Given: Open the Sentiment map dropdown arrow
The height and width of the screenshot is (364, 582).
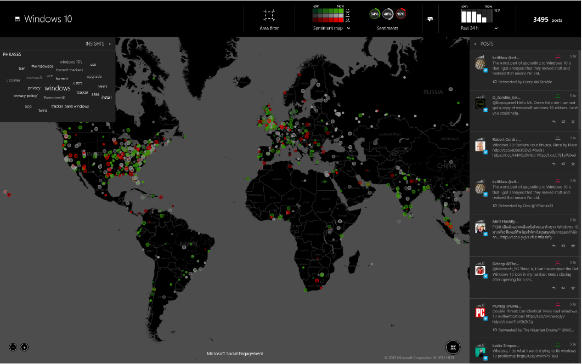Looking at the screenshot, I should point(349,28).
